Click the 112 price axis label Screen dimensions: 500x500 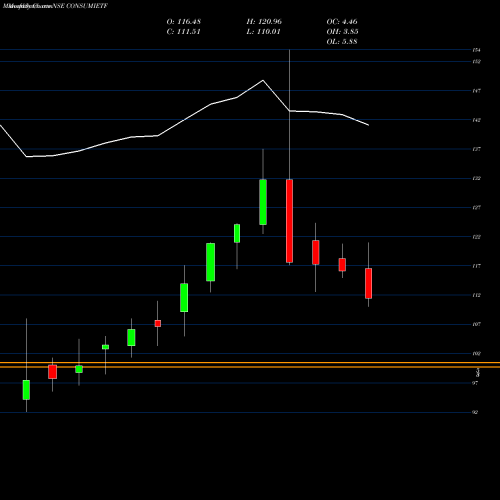476,295
